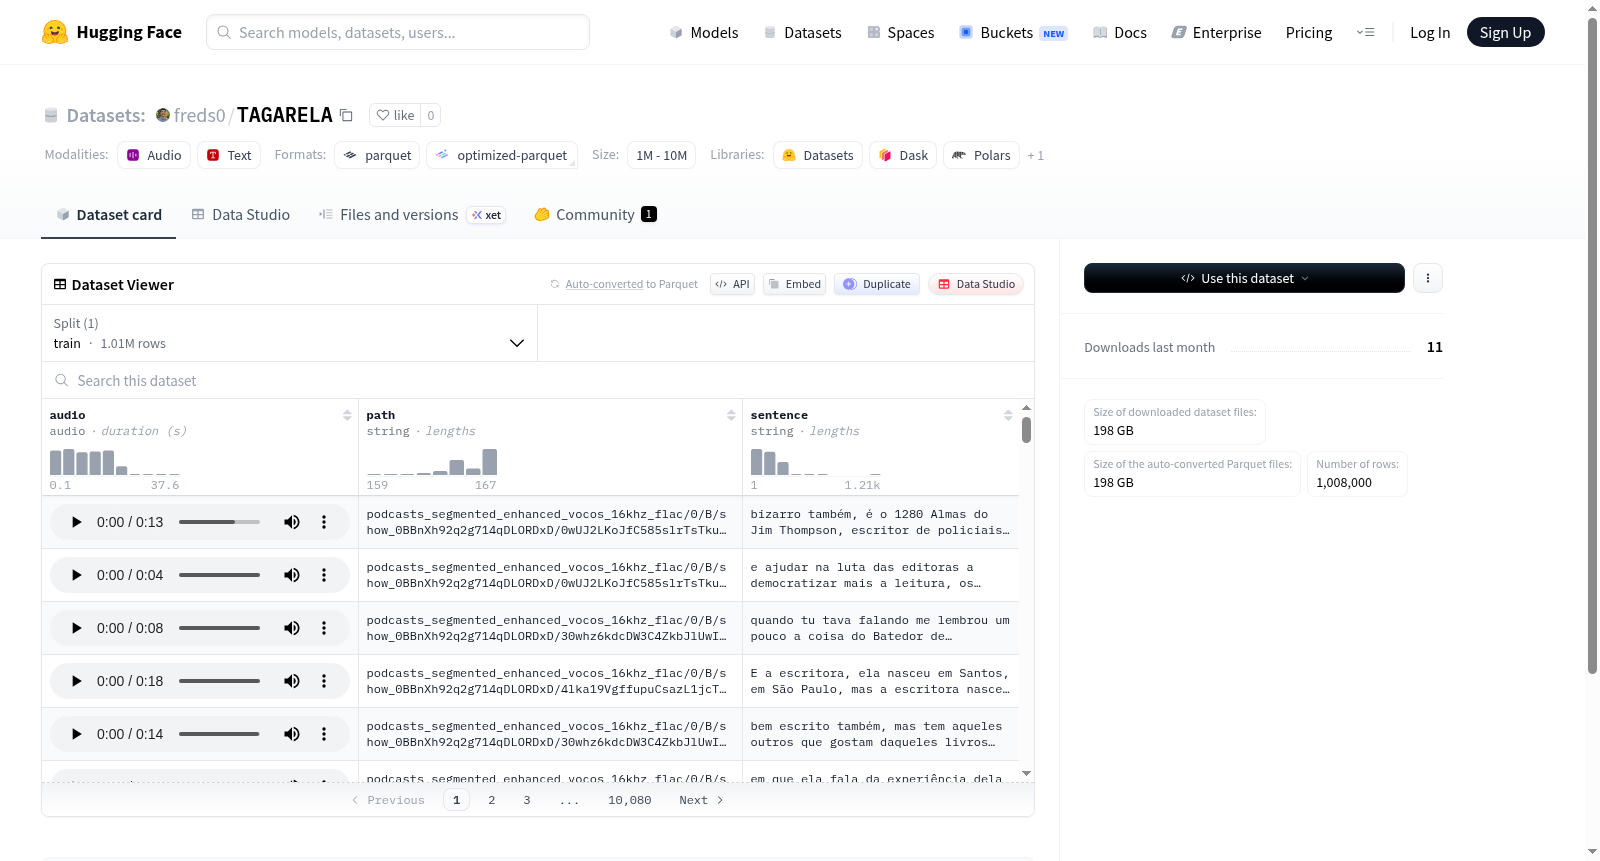Select the 1M - 10M size tag
Viewport: 1600px width, 861px height.
pyautogui.click(x=662, y=155)
